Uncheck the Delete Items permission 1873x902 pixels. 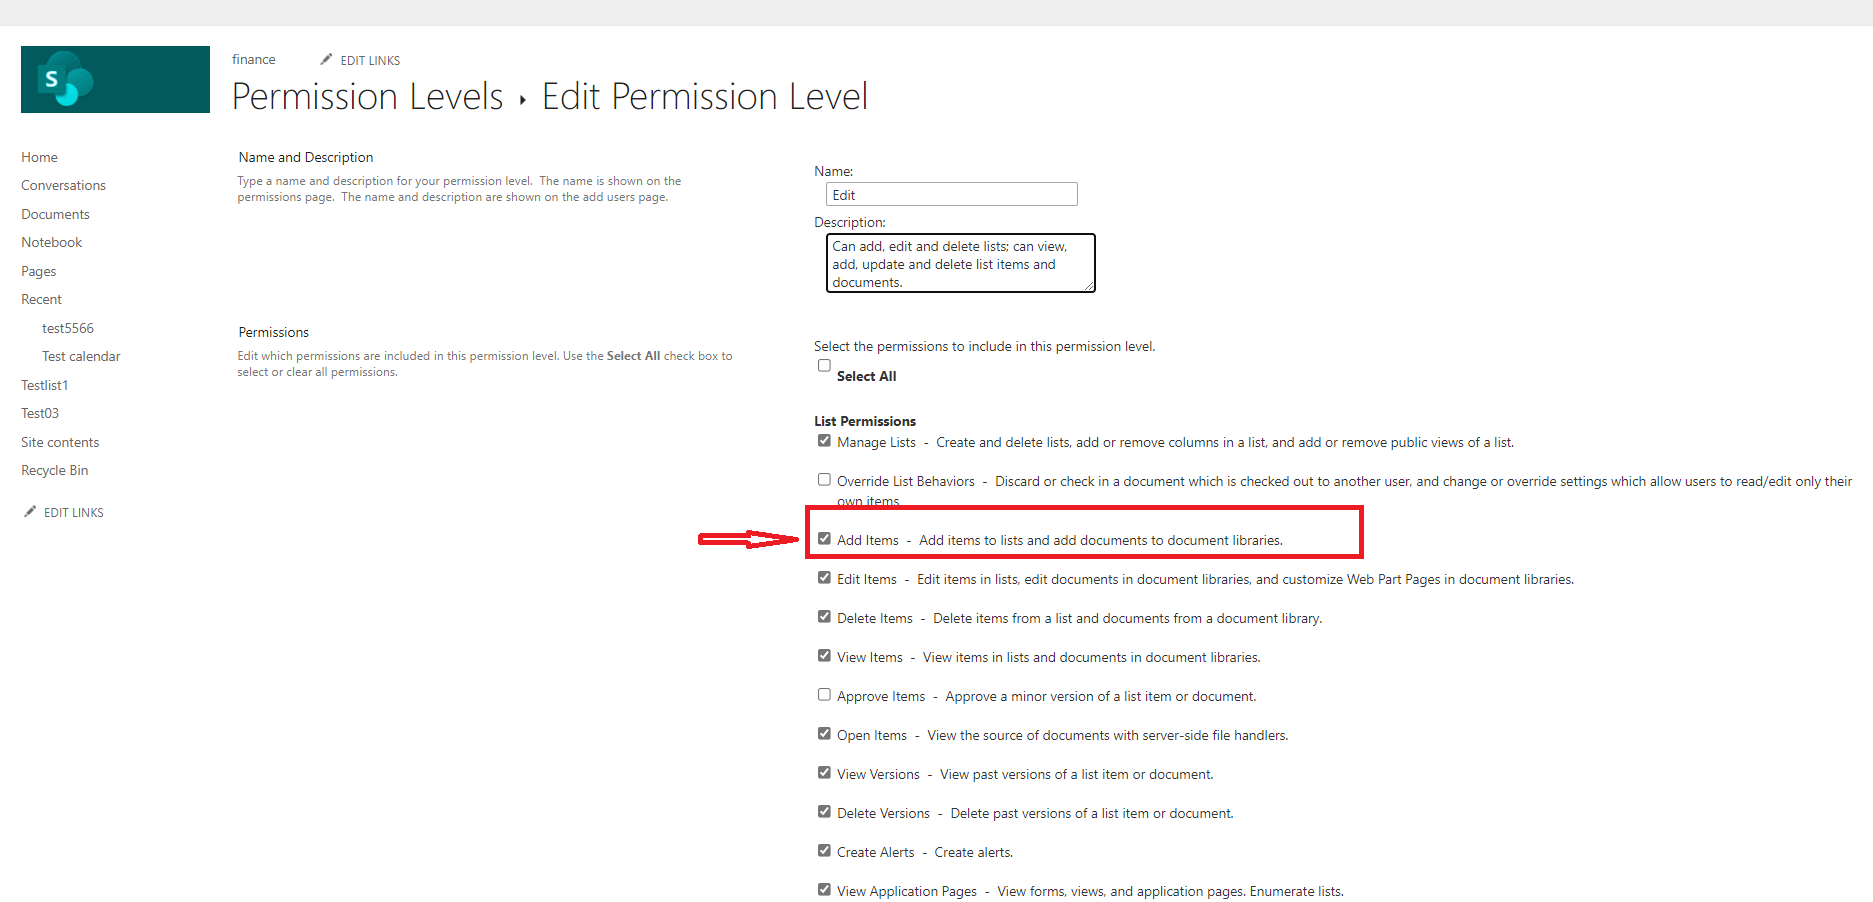point(823,616)
